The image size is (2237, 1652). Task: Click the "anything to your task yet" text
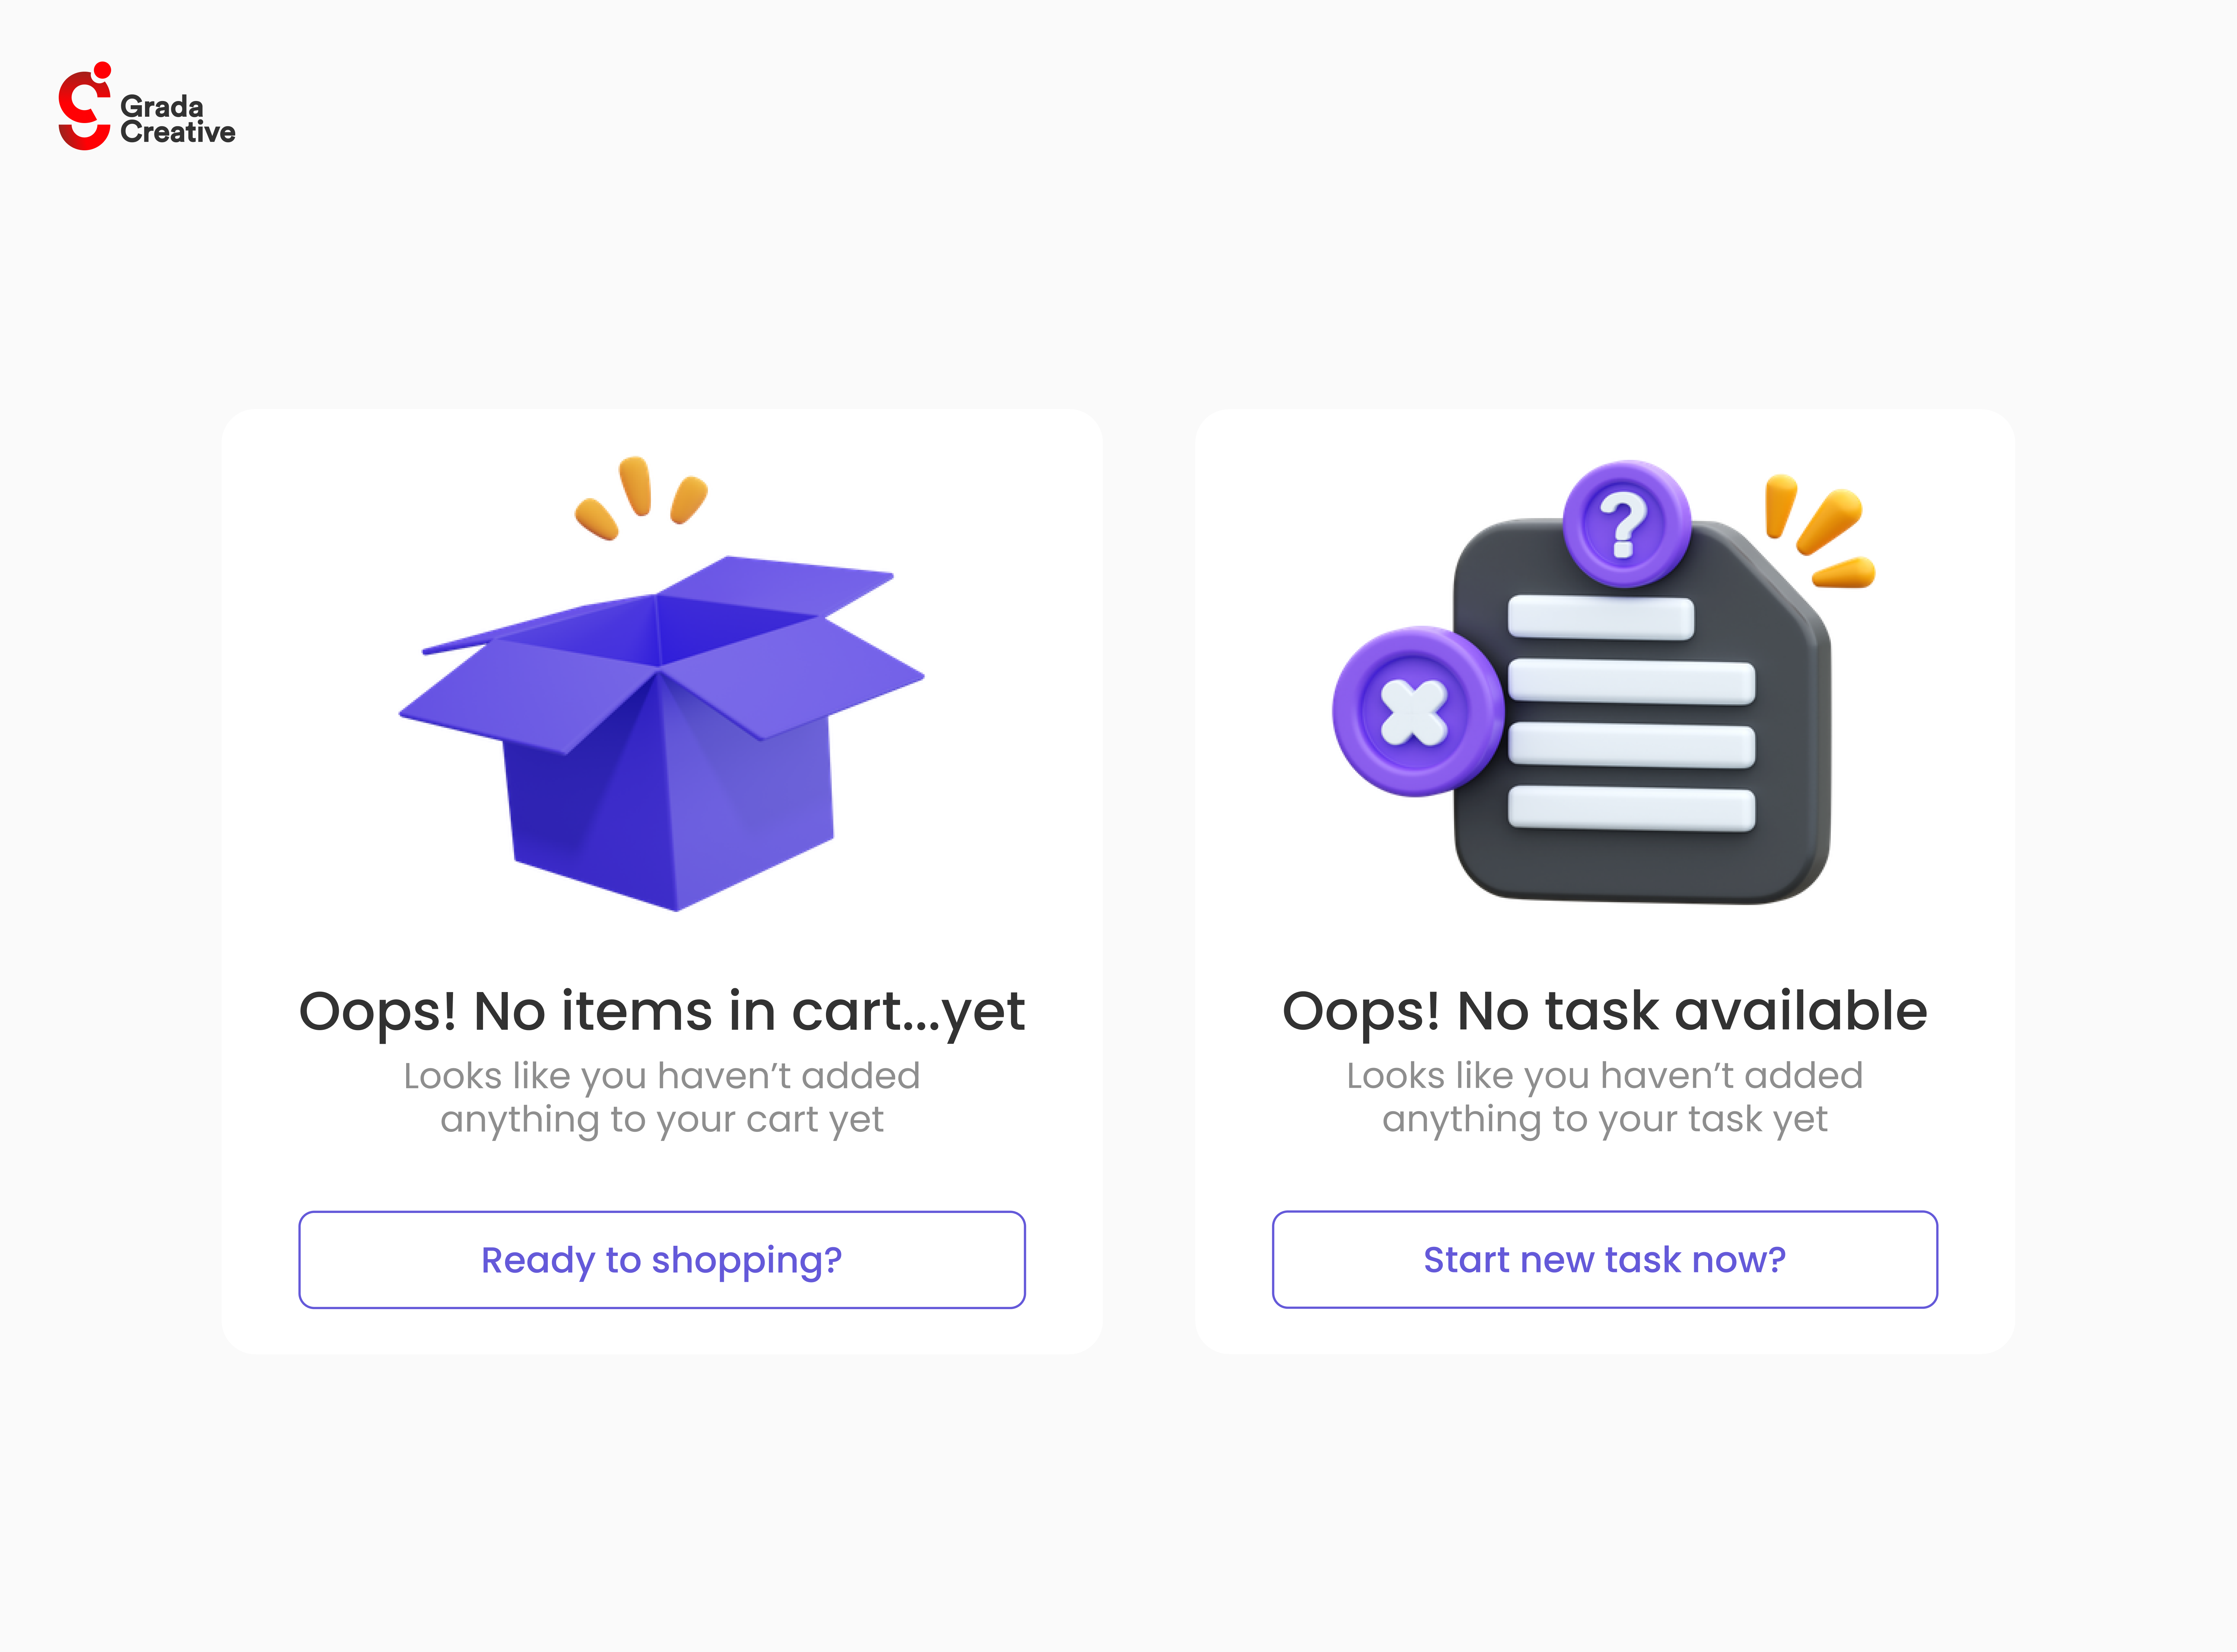1604,1119
